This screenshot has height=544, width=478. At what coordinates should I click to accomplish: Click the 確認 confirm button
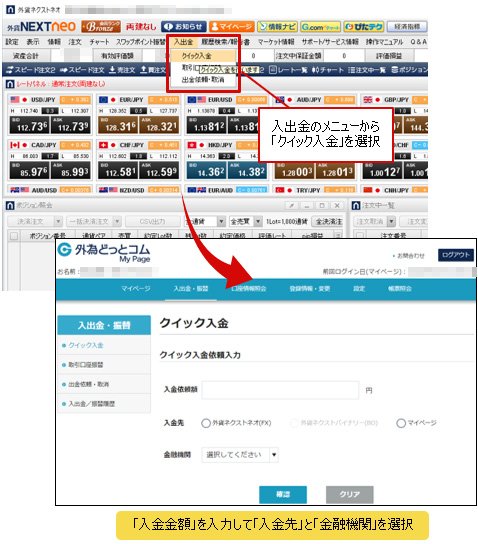tap(283, 494)
